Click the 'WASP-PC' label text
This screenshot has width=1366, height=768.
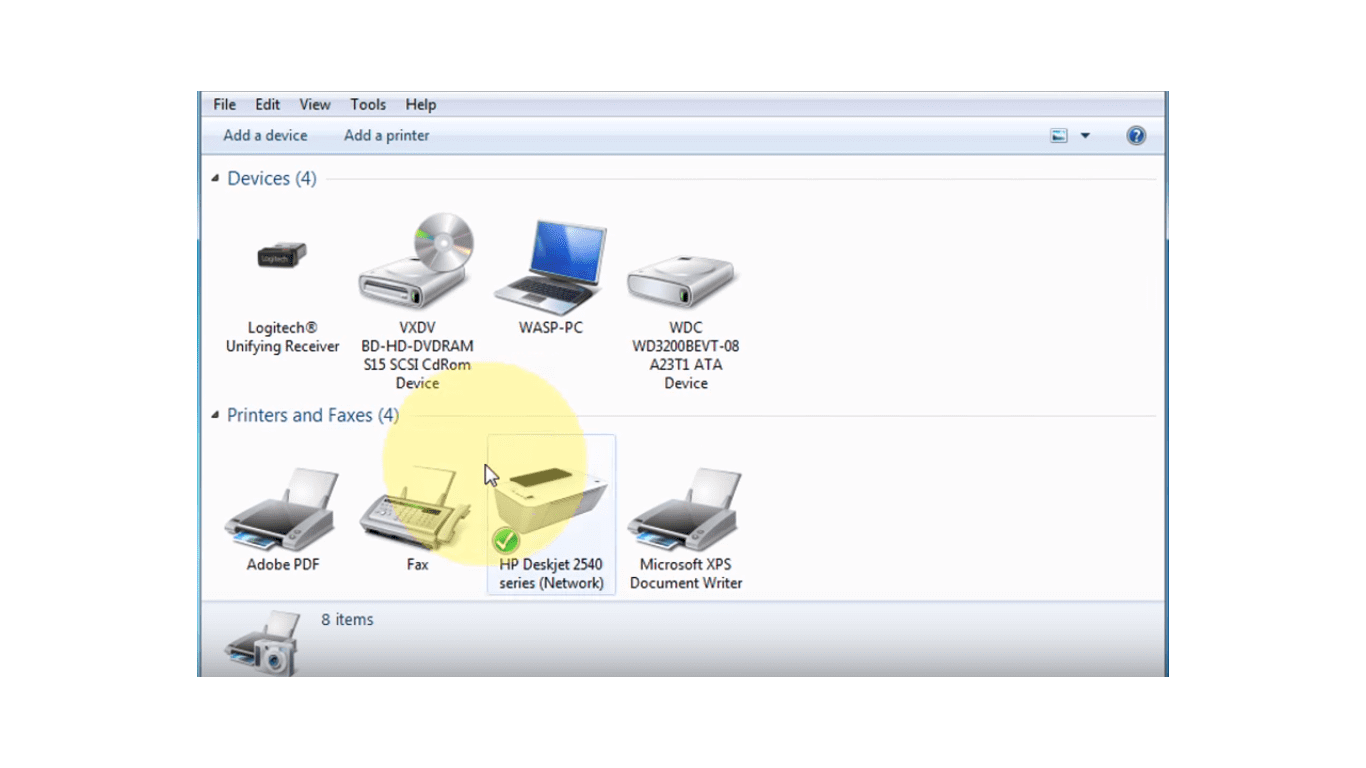coord(551,327)
